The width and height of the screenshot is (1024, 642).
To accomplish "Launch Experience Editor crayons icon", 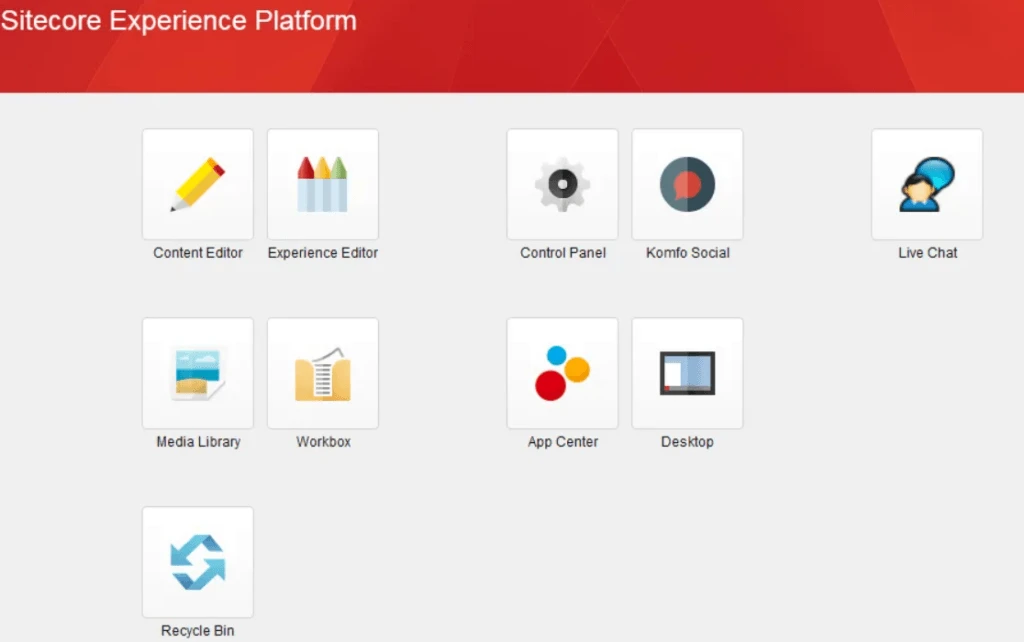I will click(323, 184).
